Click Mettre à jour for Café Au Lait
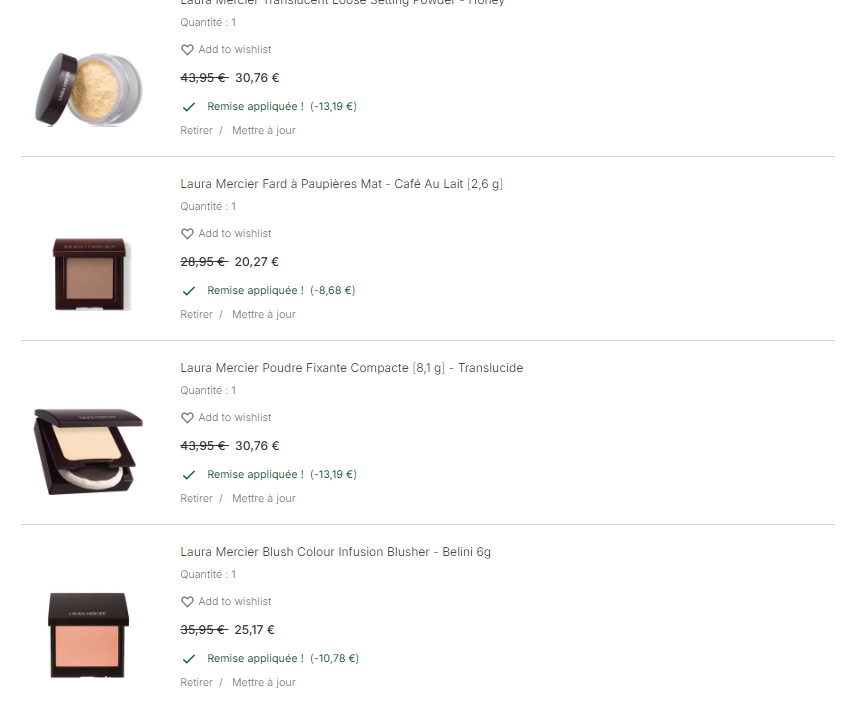Image resolution: width=848 pixels, height=708 pixels. pos(264,314)
